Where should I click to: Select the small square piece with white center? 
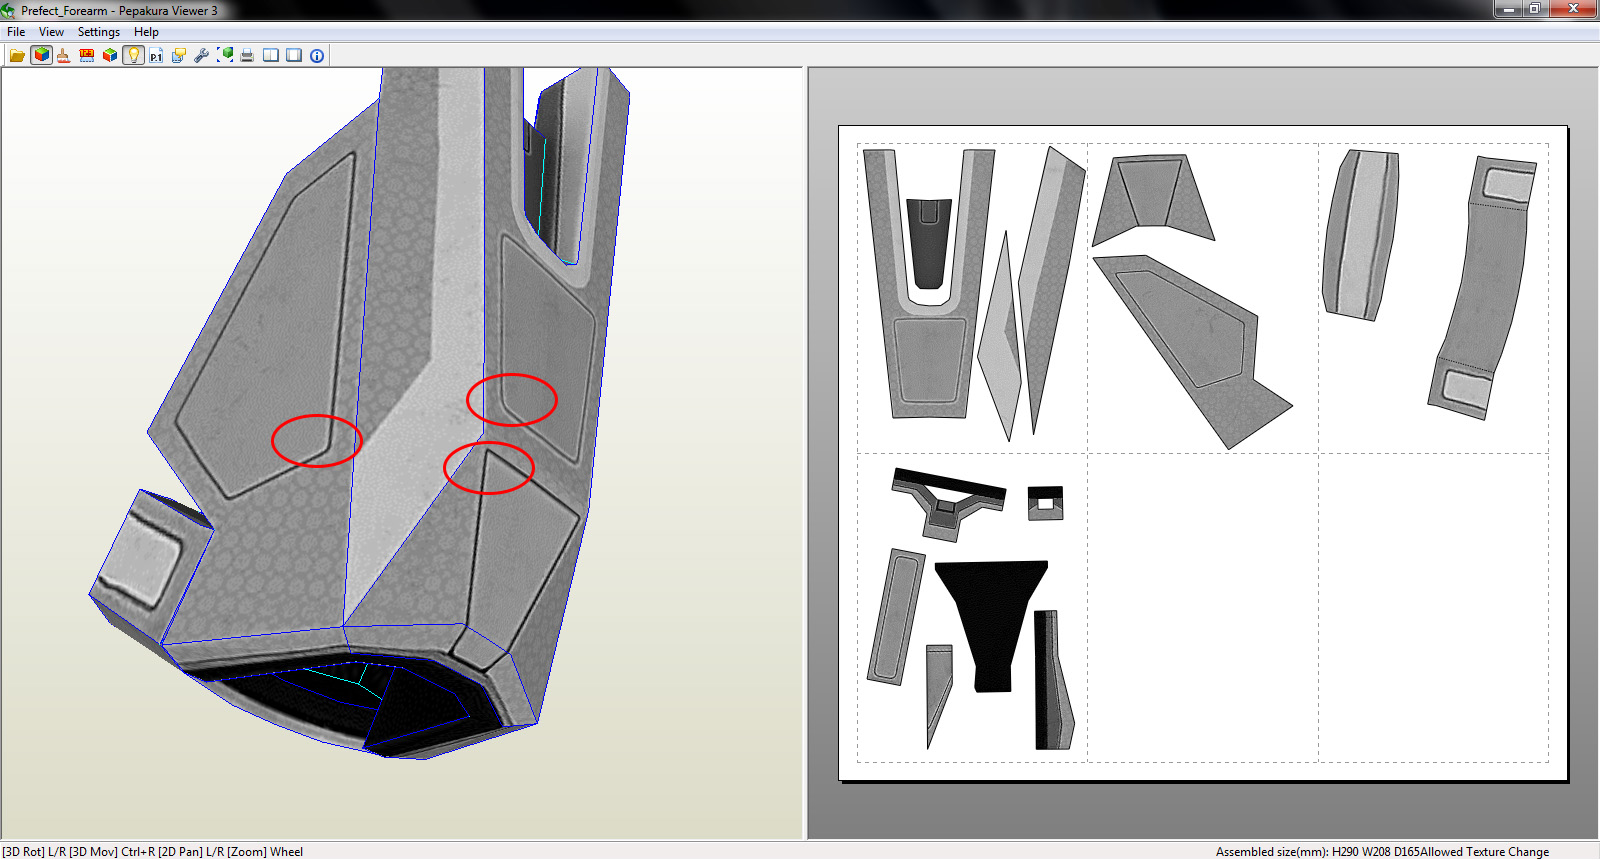tap(1045, 503)
